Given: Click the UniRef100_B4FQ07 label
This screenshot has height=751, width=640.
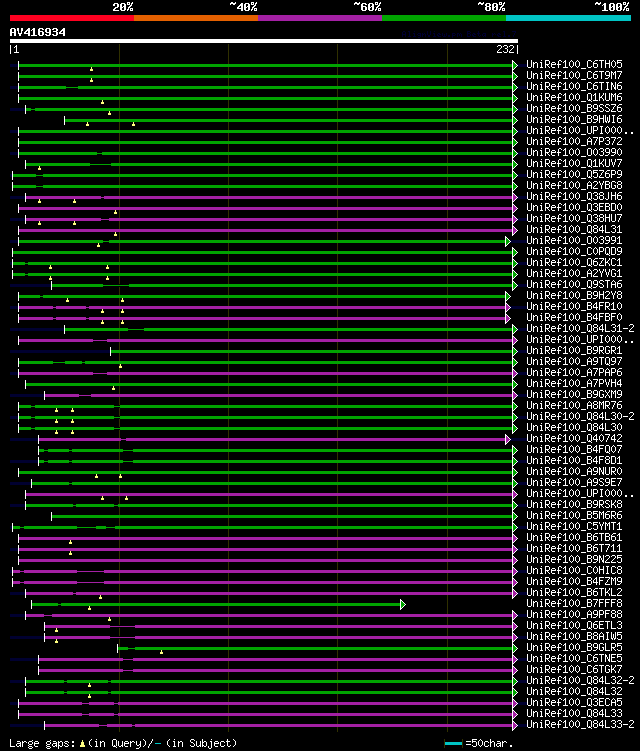Looking at the screenshot, I should click(574, 450).
